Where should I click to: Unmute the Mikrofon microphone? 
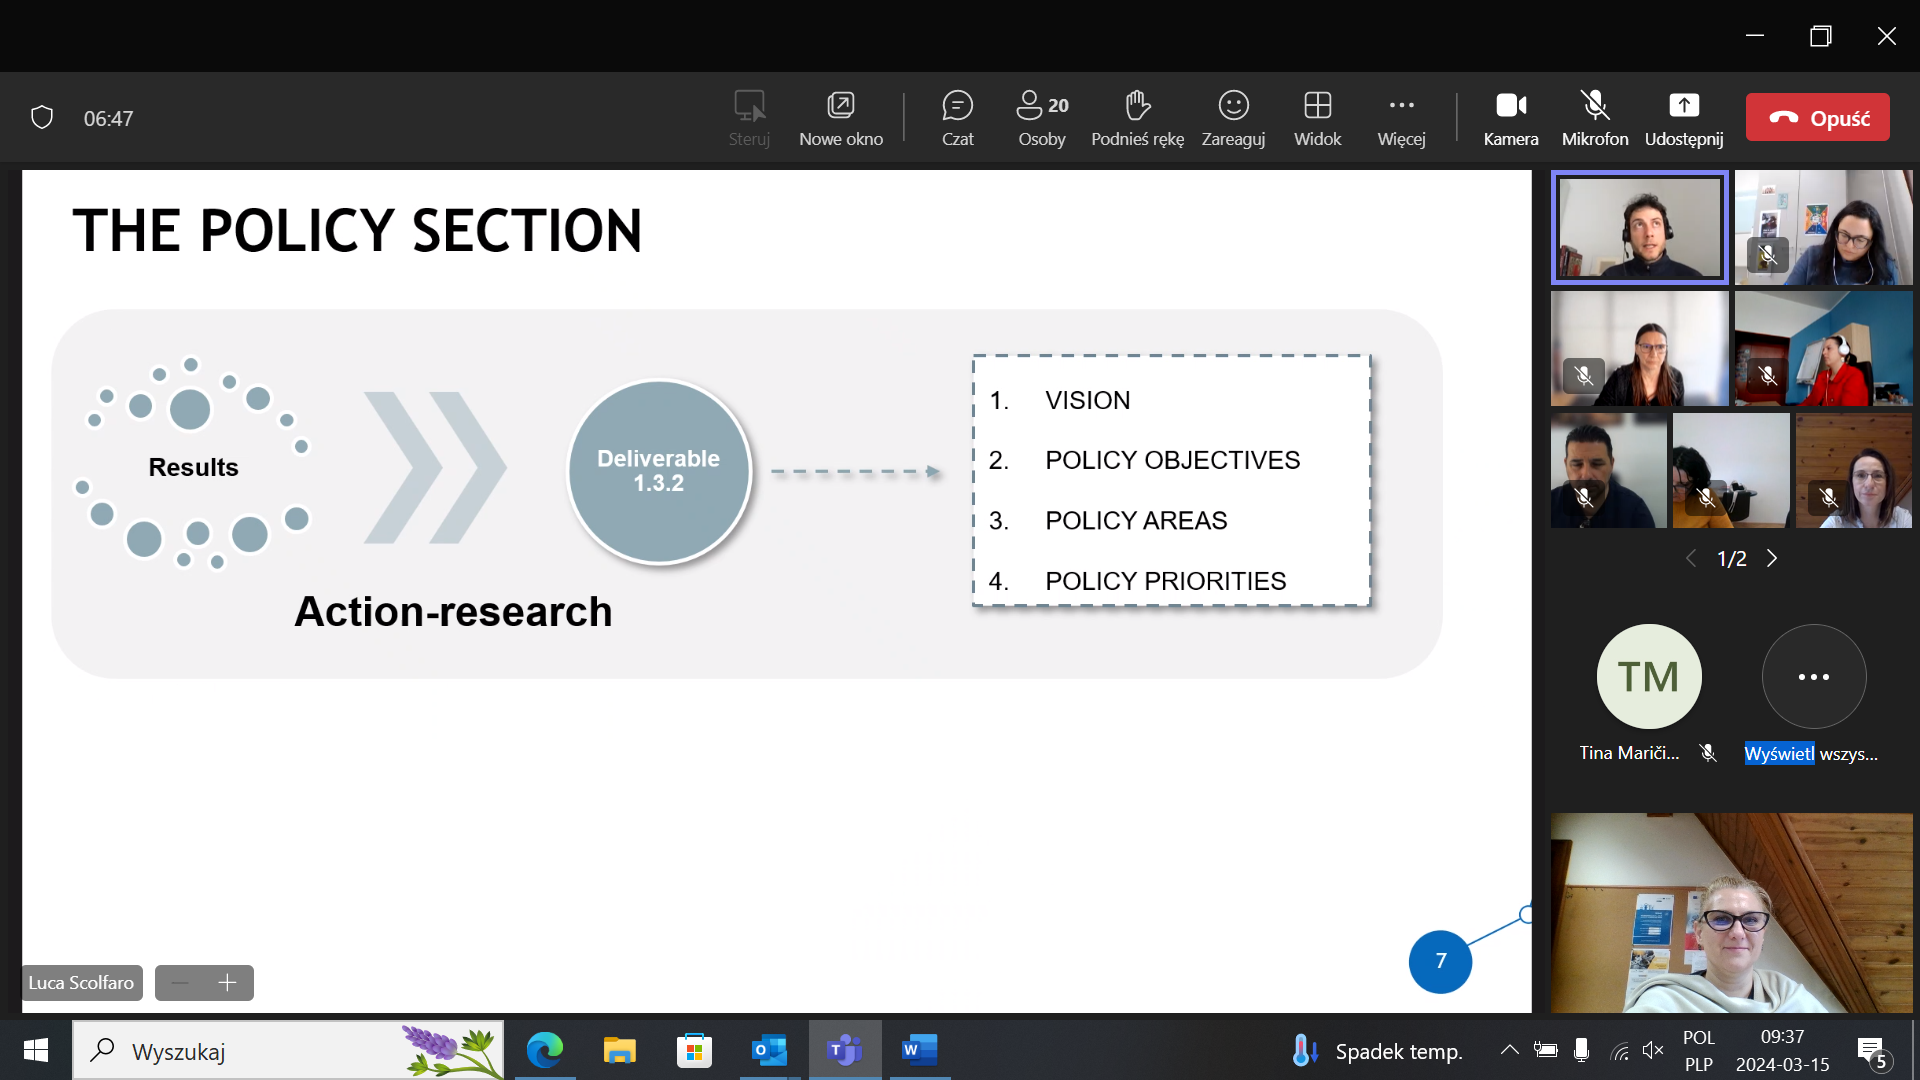[1595, 117]
